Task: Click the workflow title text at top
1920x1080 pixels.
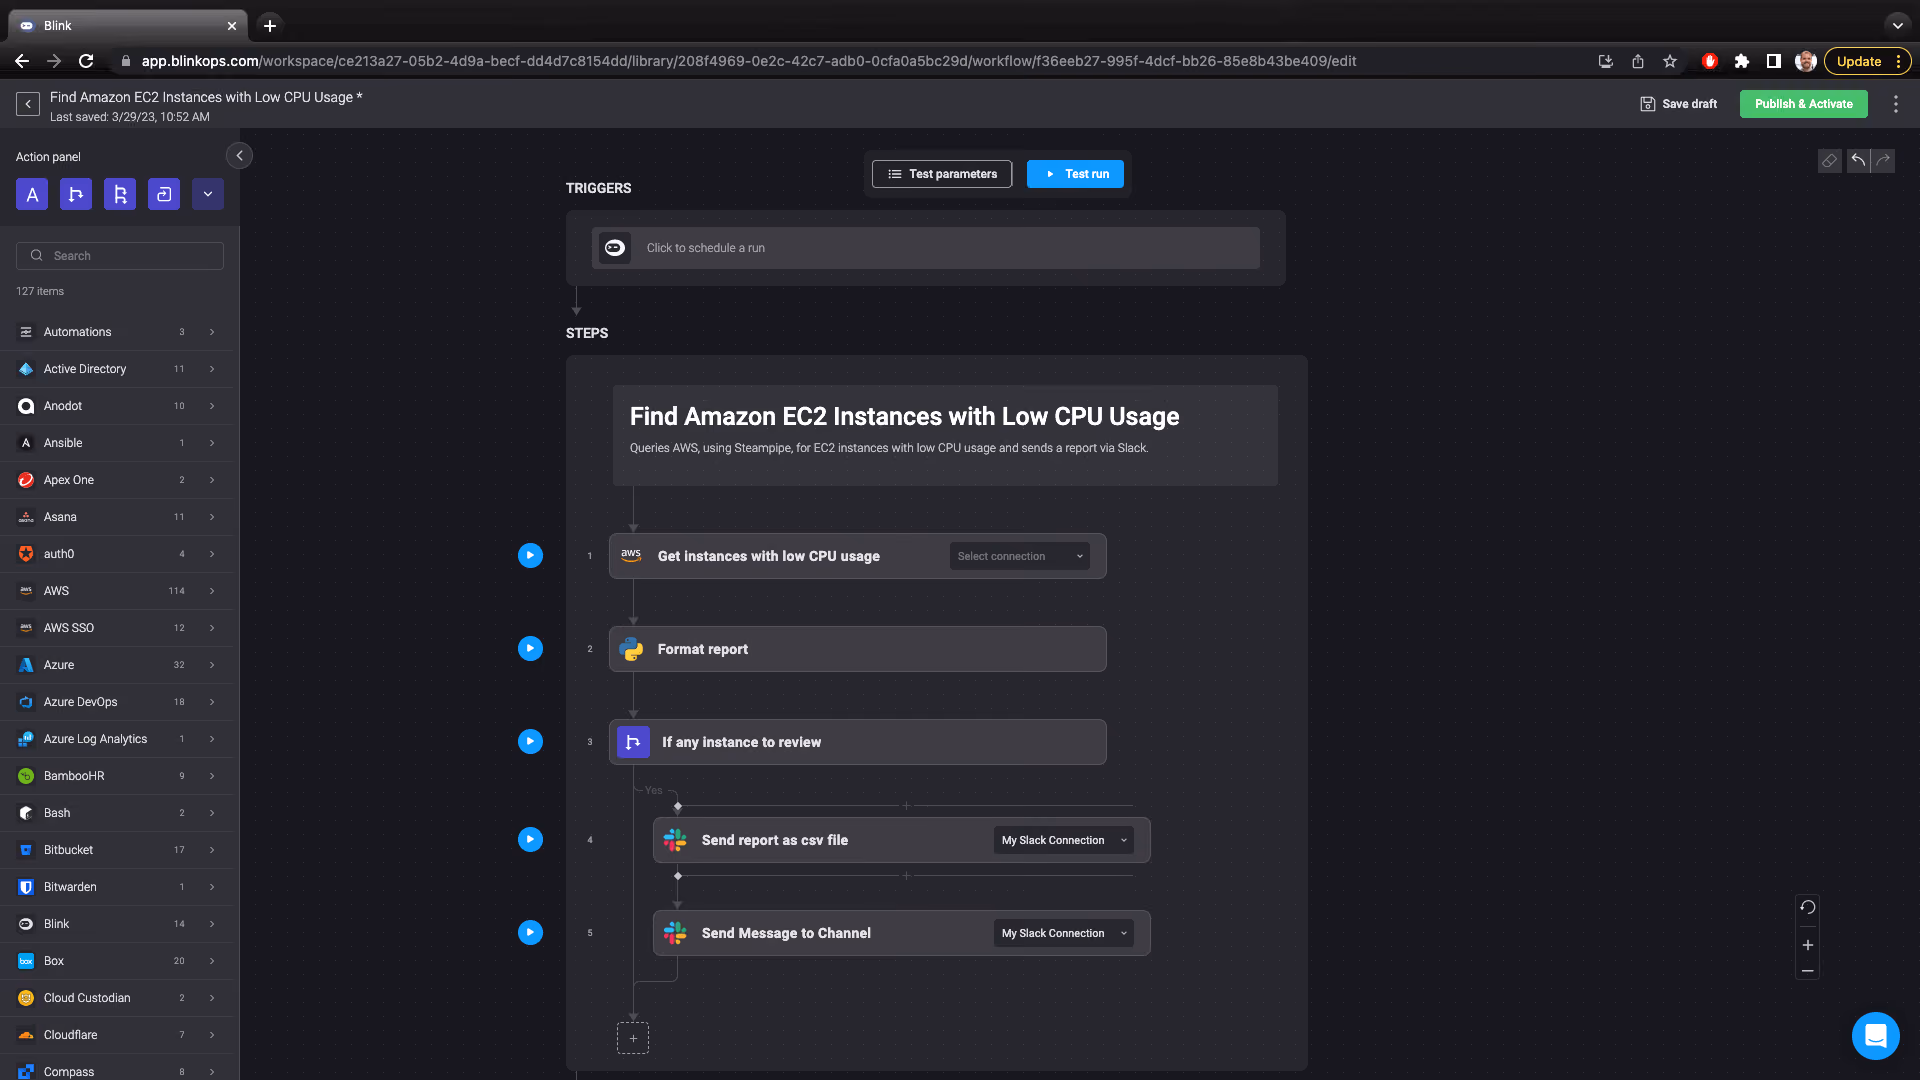Action: click(x=206, y=97)
